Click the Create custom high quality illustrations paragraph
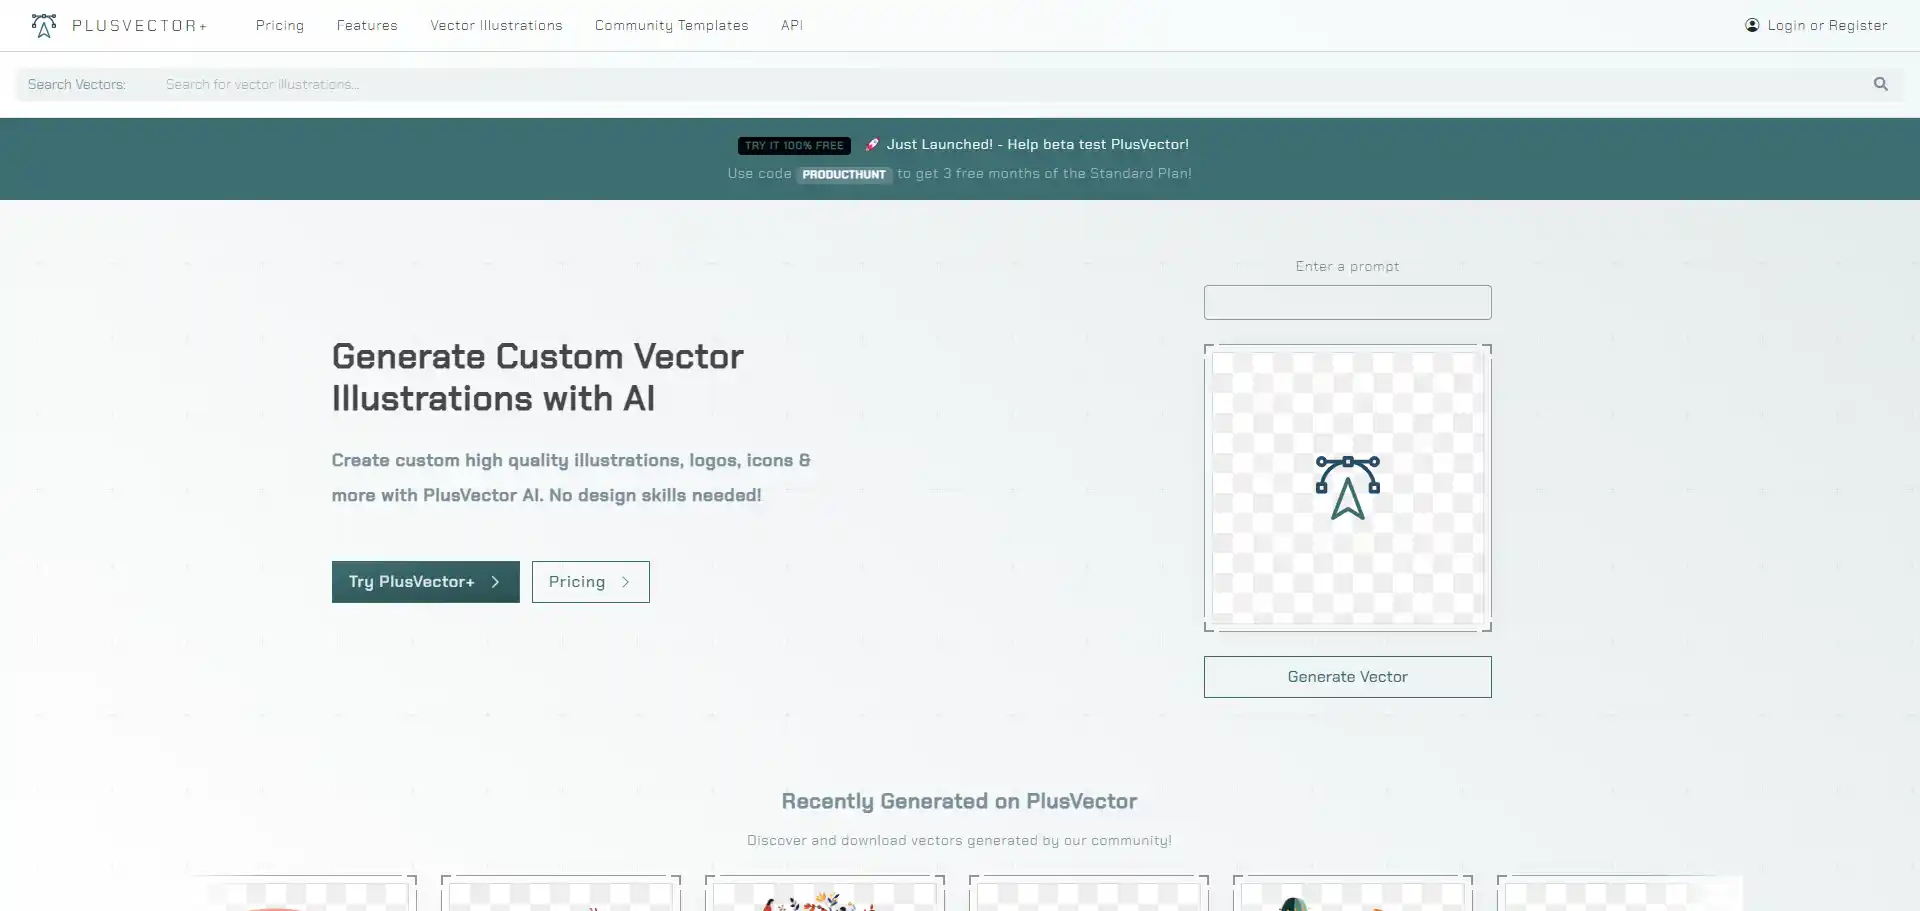The image size is (1920, 911). (x=571, y=477)
